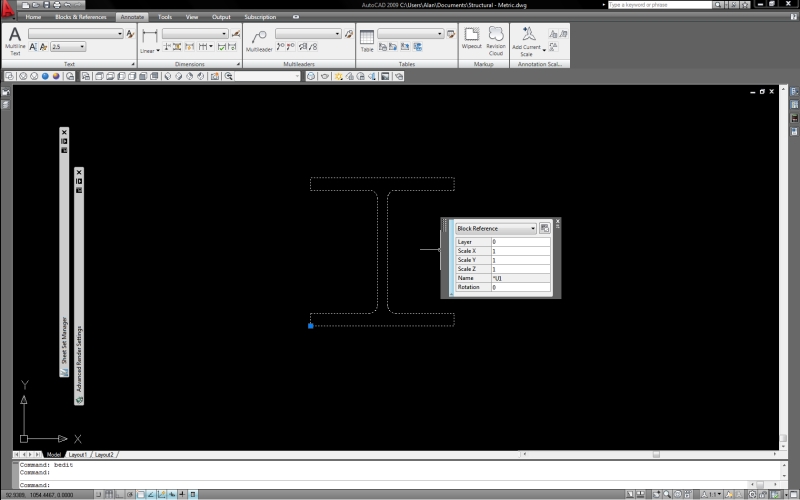Click the Linear dimension tool
The image size is (800, 500).
pyautogui.click(x=148, y=41)
